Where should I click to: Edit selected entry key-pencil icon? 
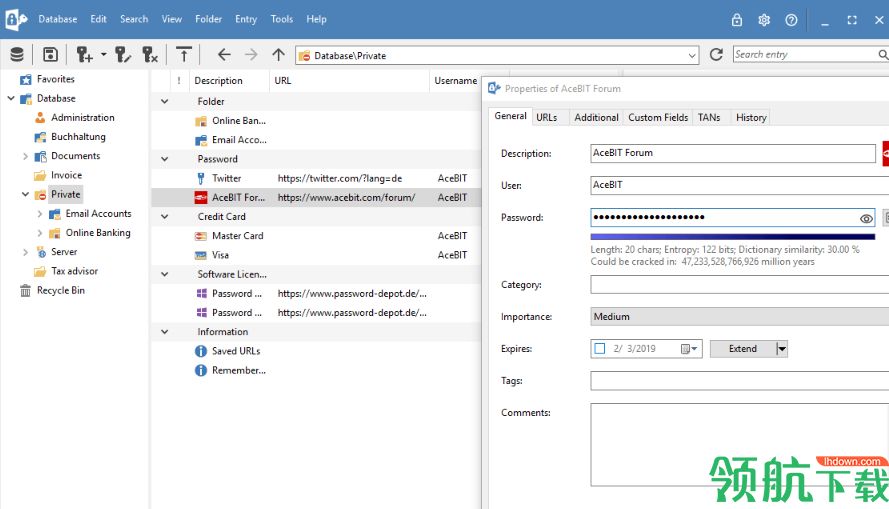[123, 54]
